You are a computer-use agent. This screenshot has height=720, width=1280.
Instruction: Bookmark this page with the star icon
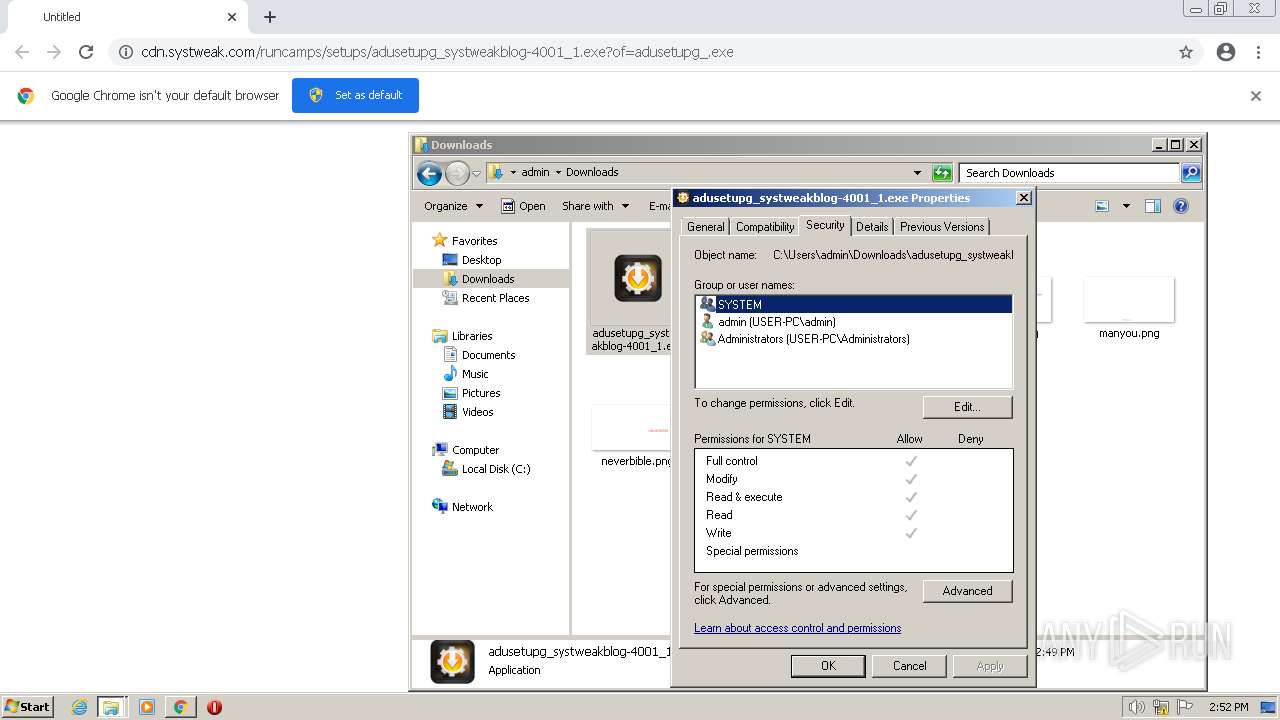tap(1186, 52)
